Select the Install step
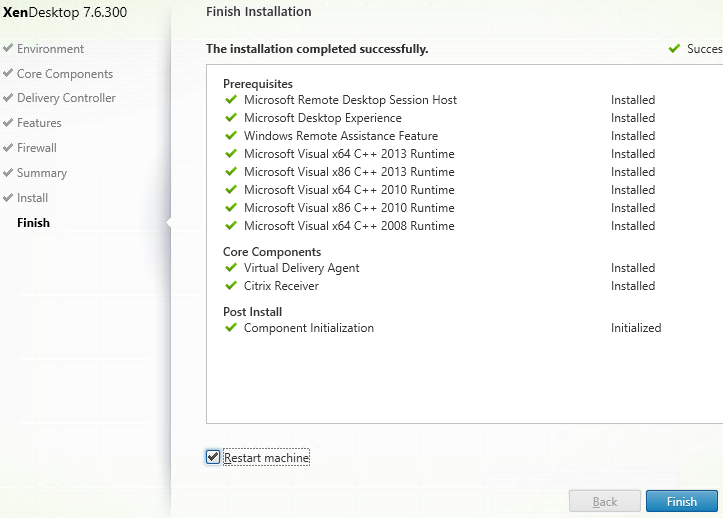This screenshot has width=723, height=518. point(32,198)
